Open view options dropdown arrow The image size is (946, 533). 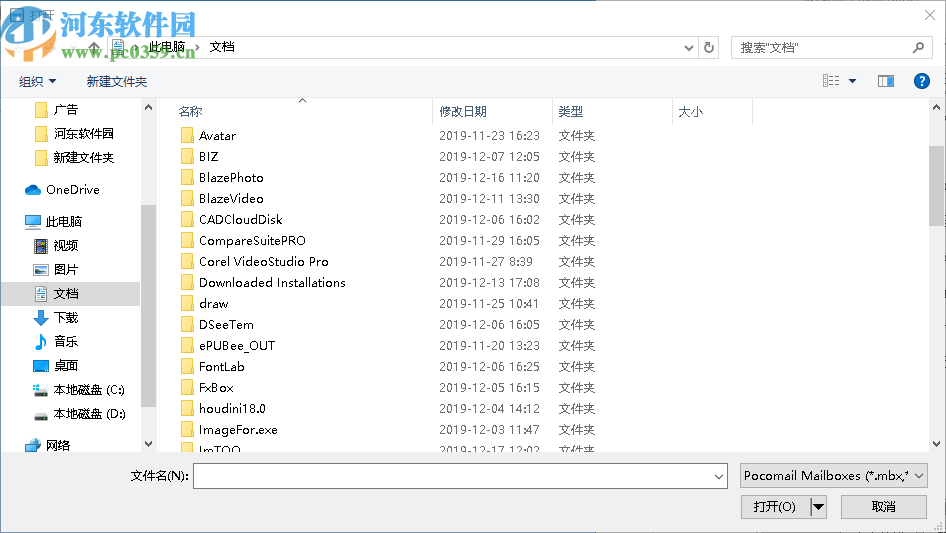coord(852,81)
